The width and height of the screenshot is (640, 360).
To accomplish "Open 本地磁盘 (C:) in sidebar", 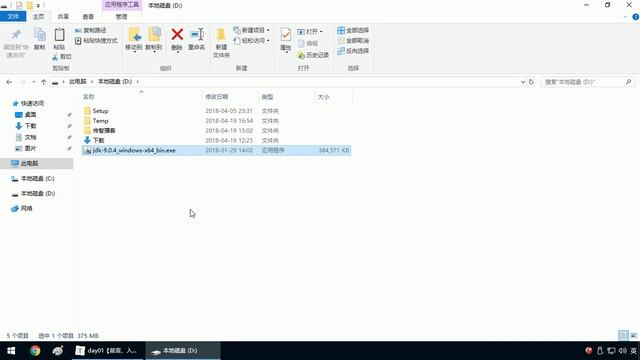I will point(38,178).
